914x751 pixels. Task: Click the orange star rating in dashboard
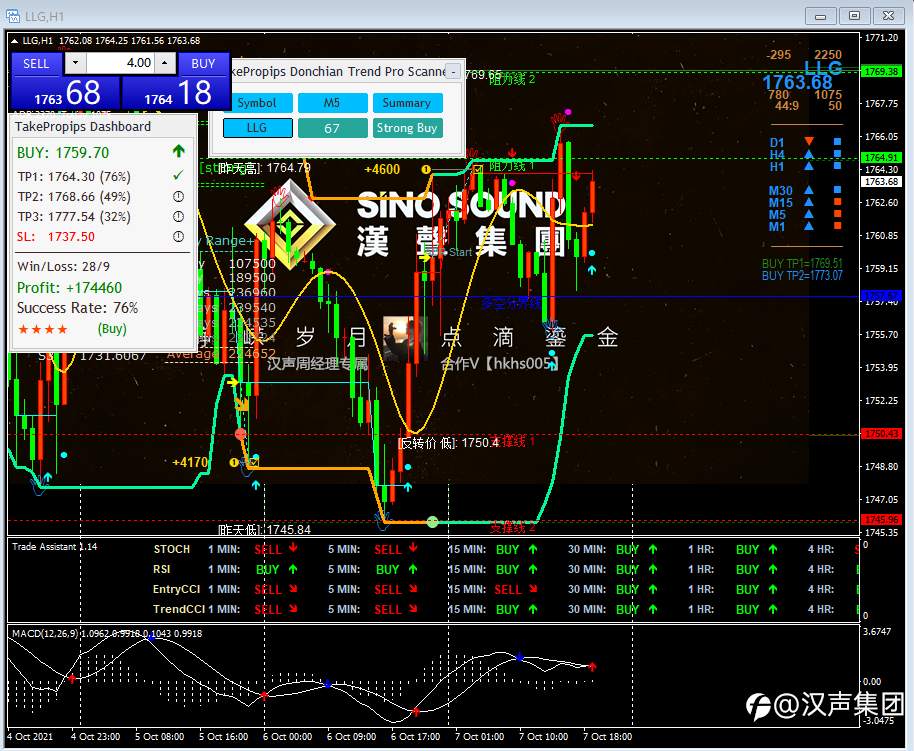pos(43,329)
